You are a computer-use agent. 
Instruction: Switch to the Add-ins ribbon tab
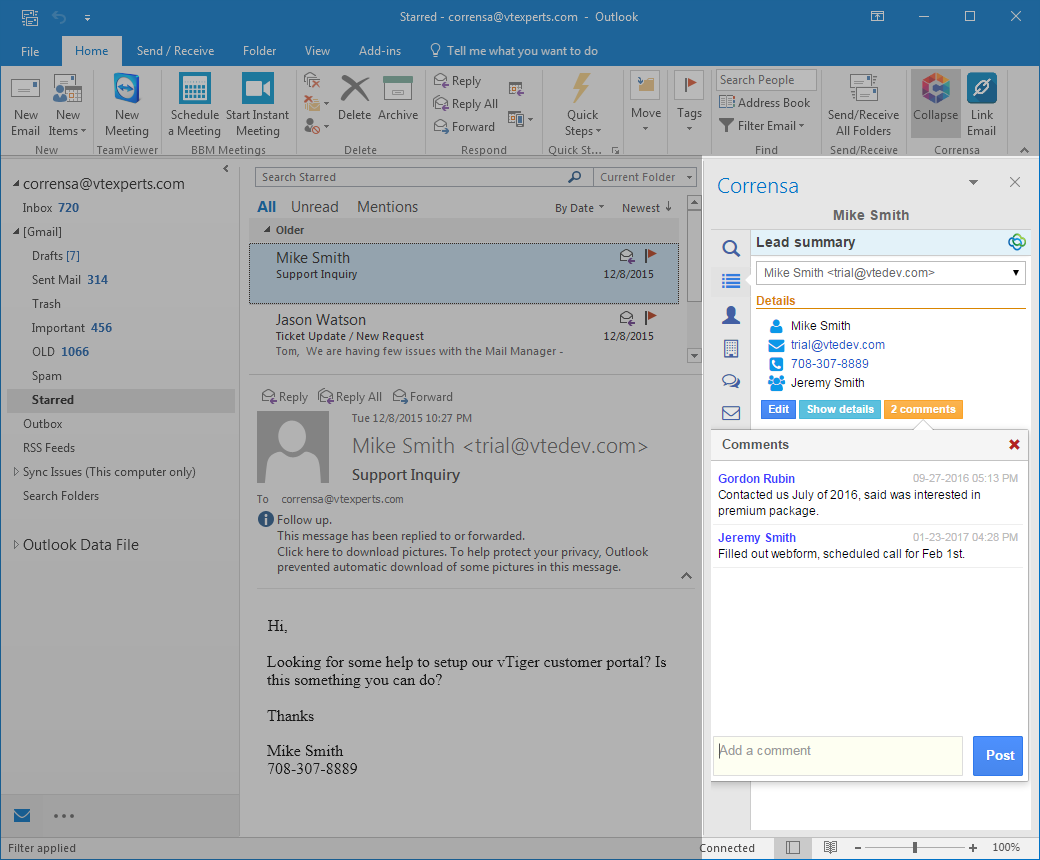[379, 51]
